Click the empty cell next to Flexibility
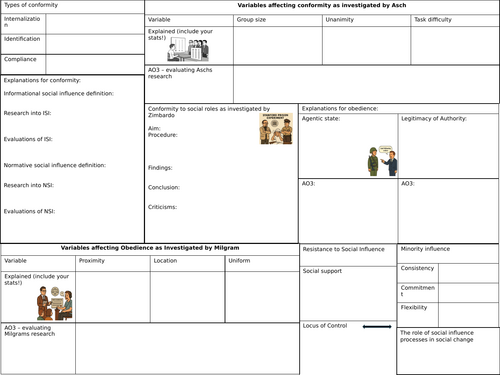Image resolution: width=500 pixels, height=375 pixels. pyautogui.click(x=469, y=315)
